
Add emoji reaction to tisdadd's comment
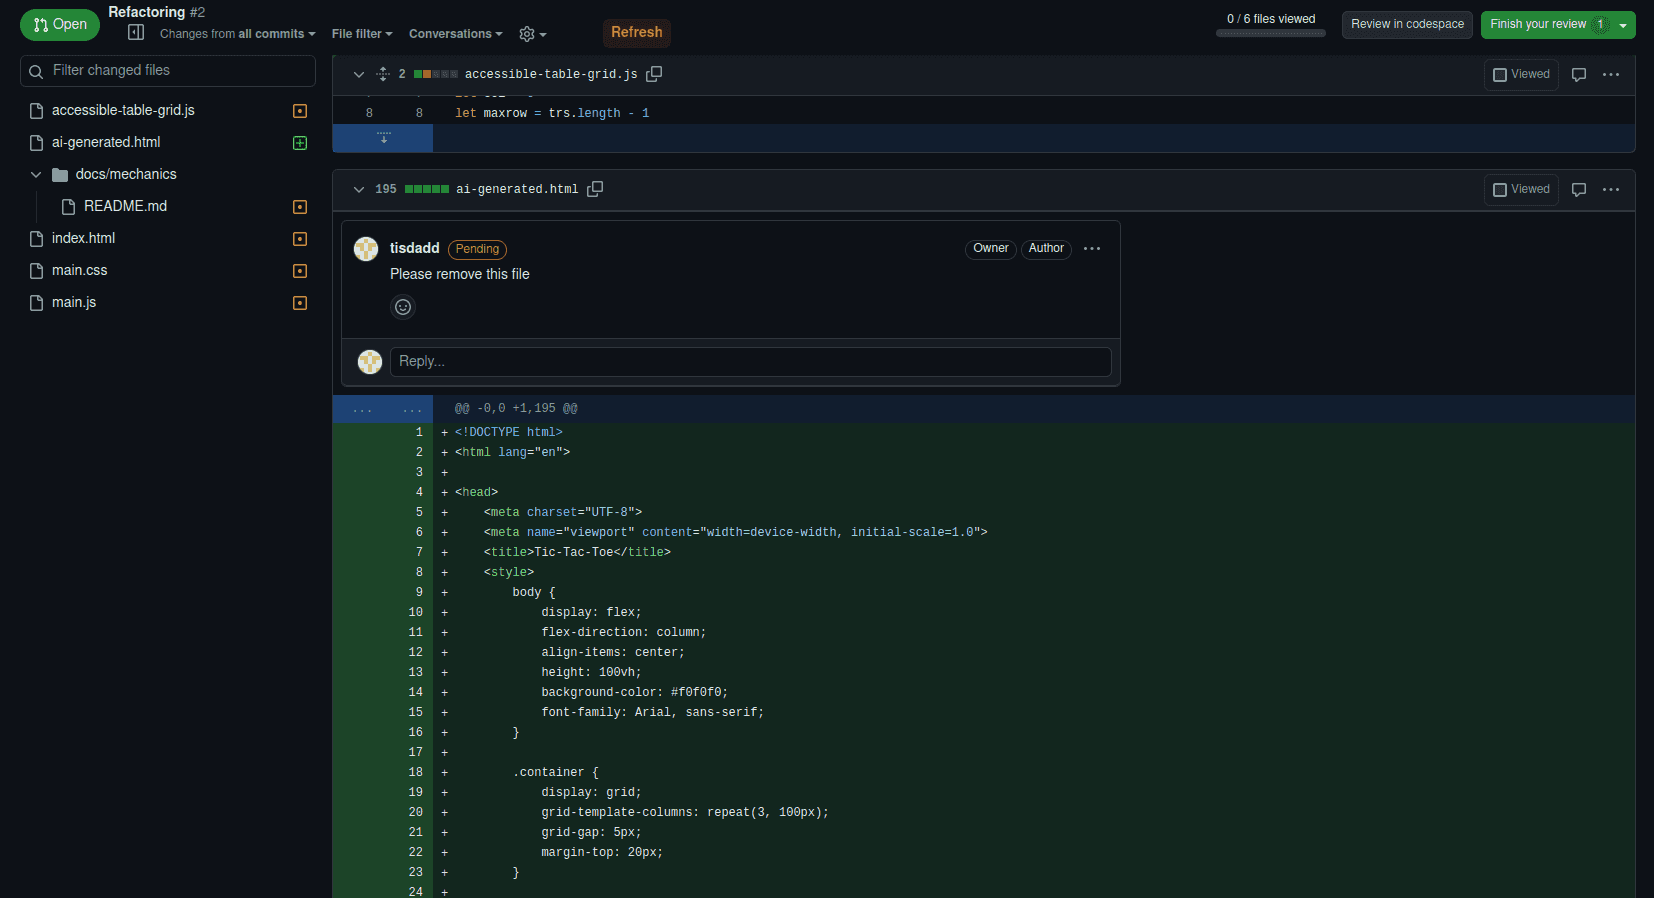403,307
